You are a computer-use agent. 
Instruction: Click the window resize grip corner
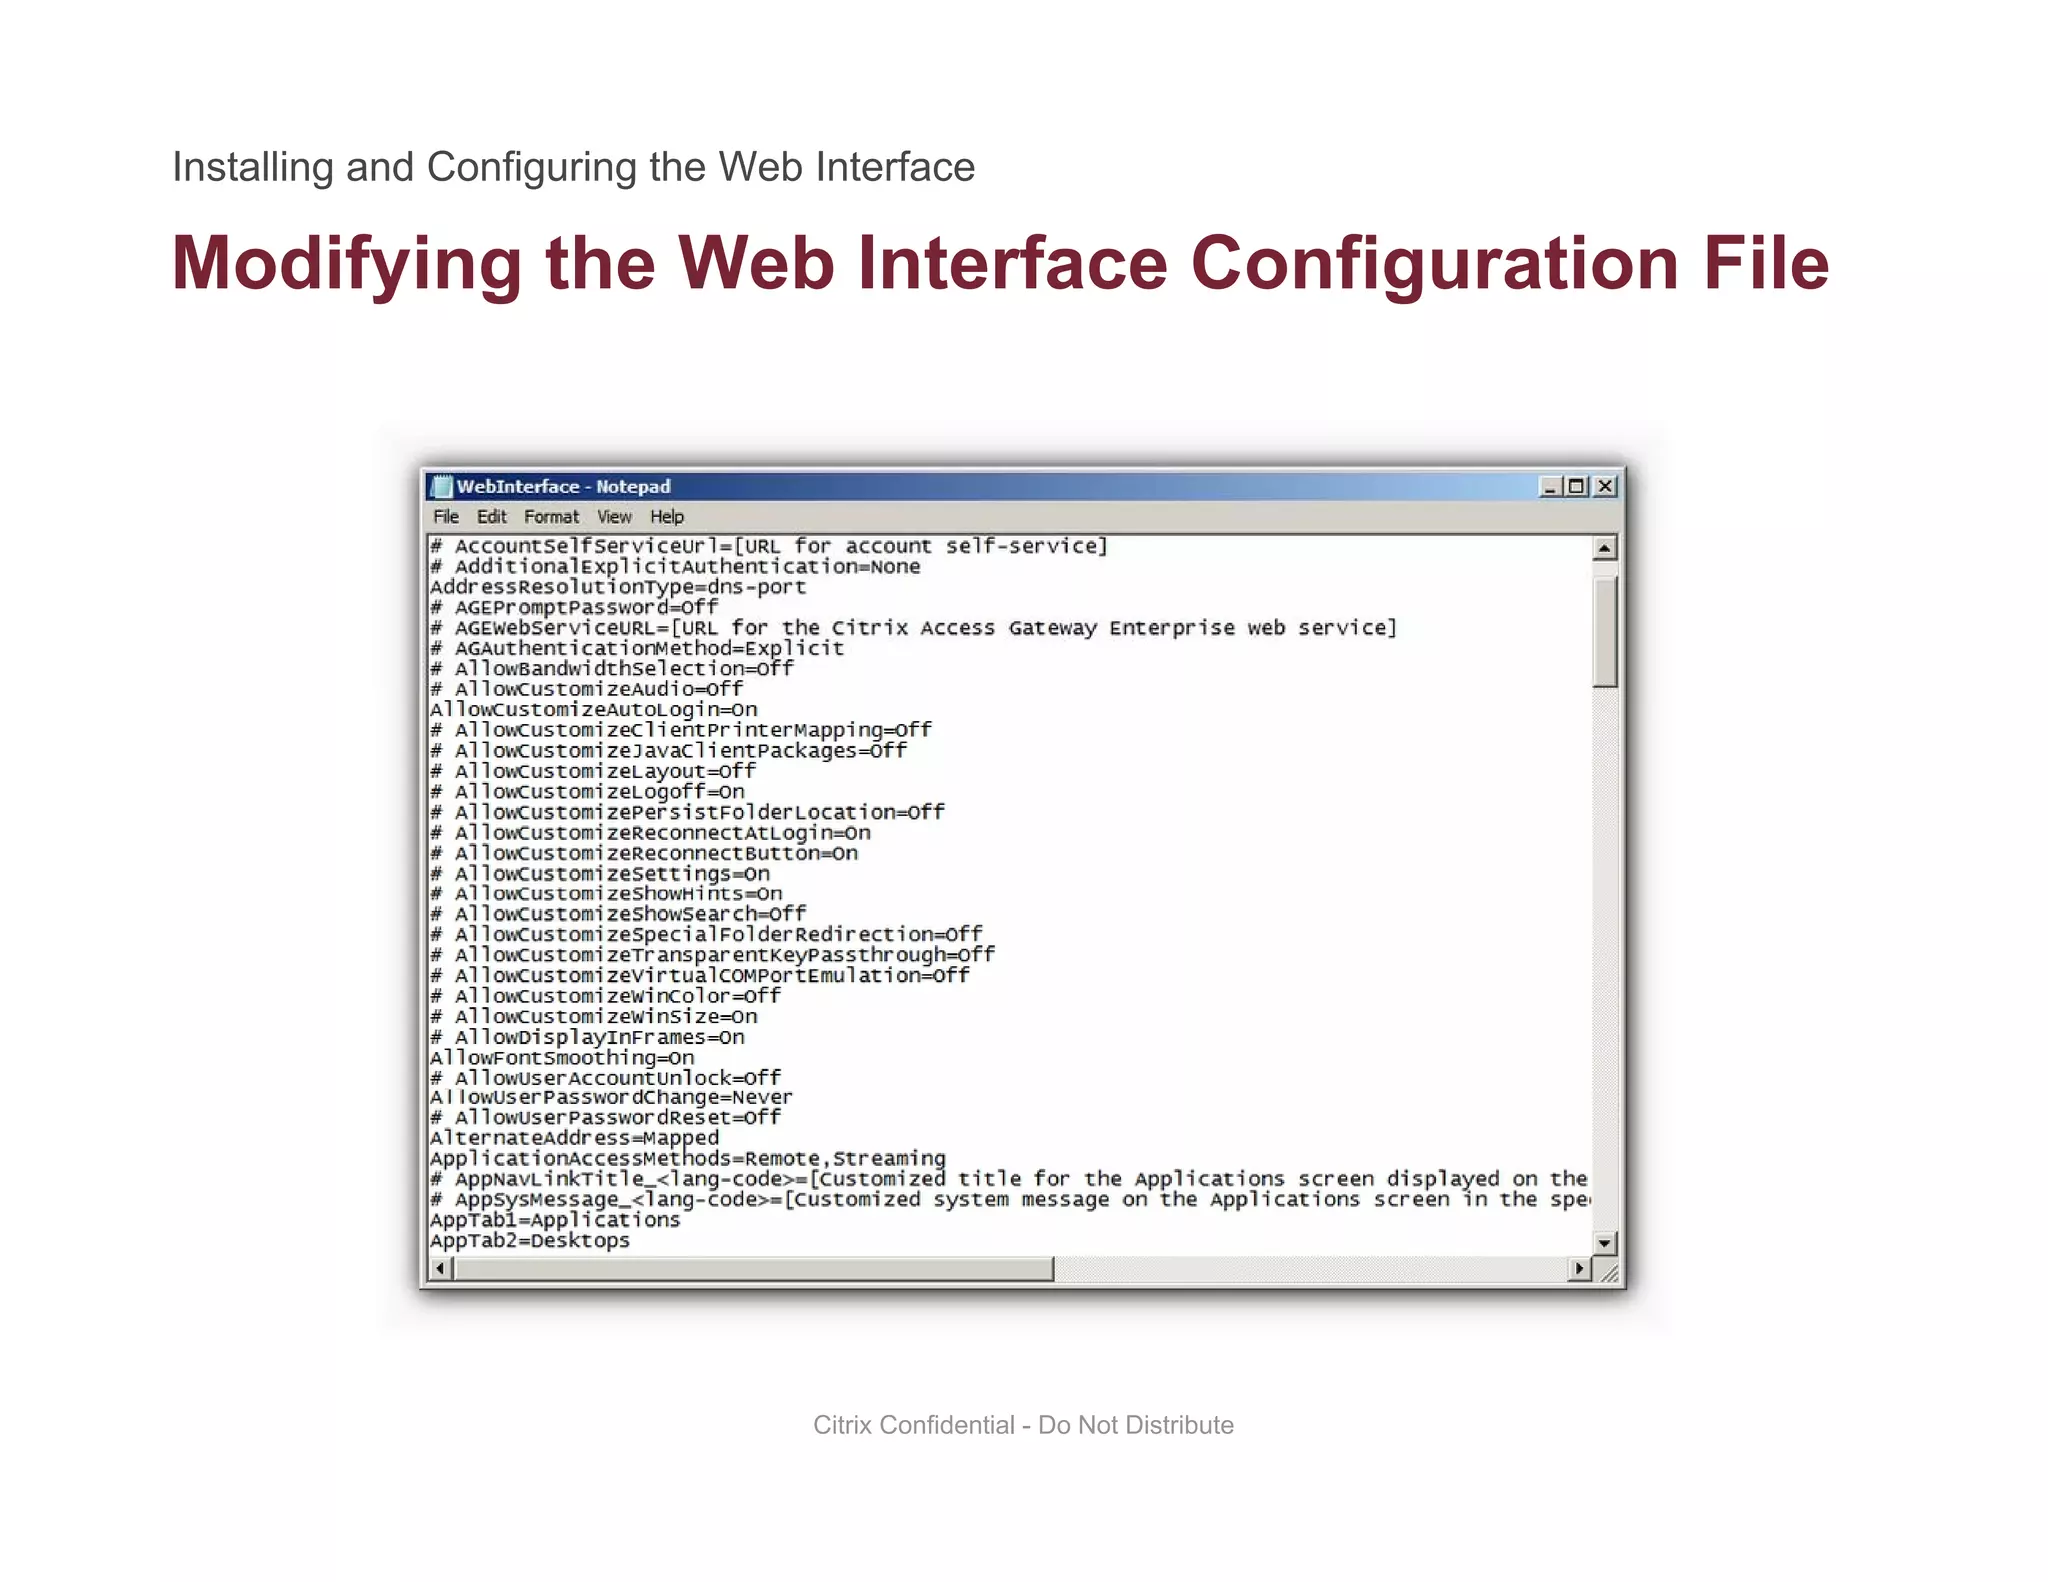[x=1607, y=1271]
